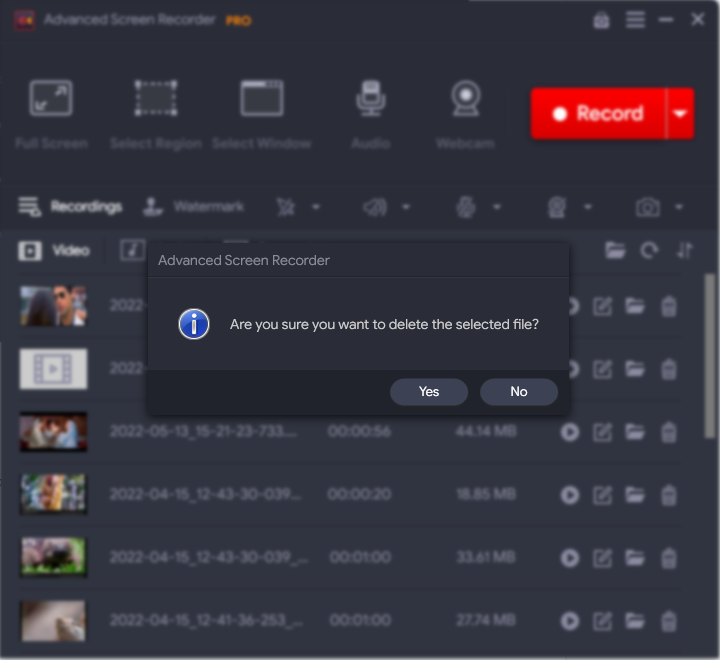
Task: Enable the Webcam recording mode
Action: click(x=465, y=113)
